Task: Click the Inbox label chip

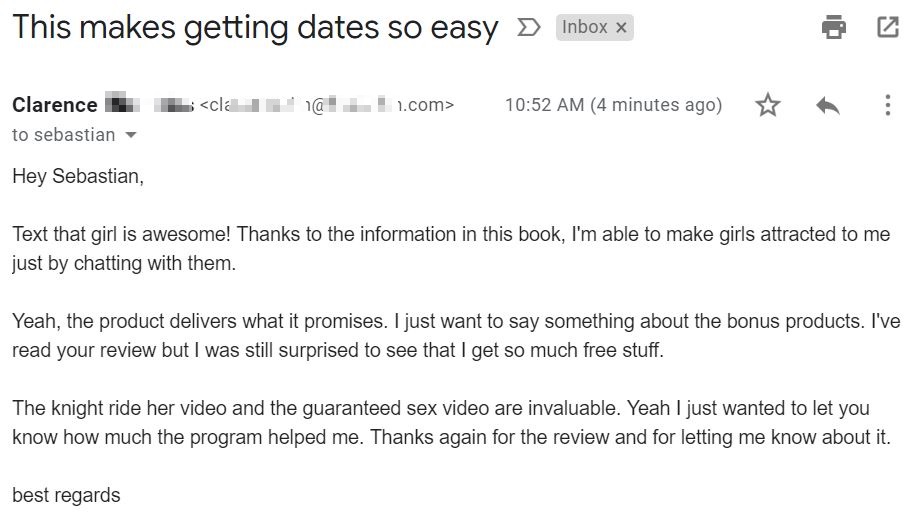Action: (584, 27)
